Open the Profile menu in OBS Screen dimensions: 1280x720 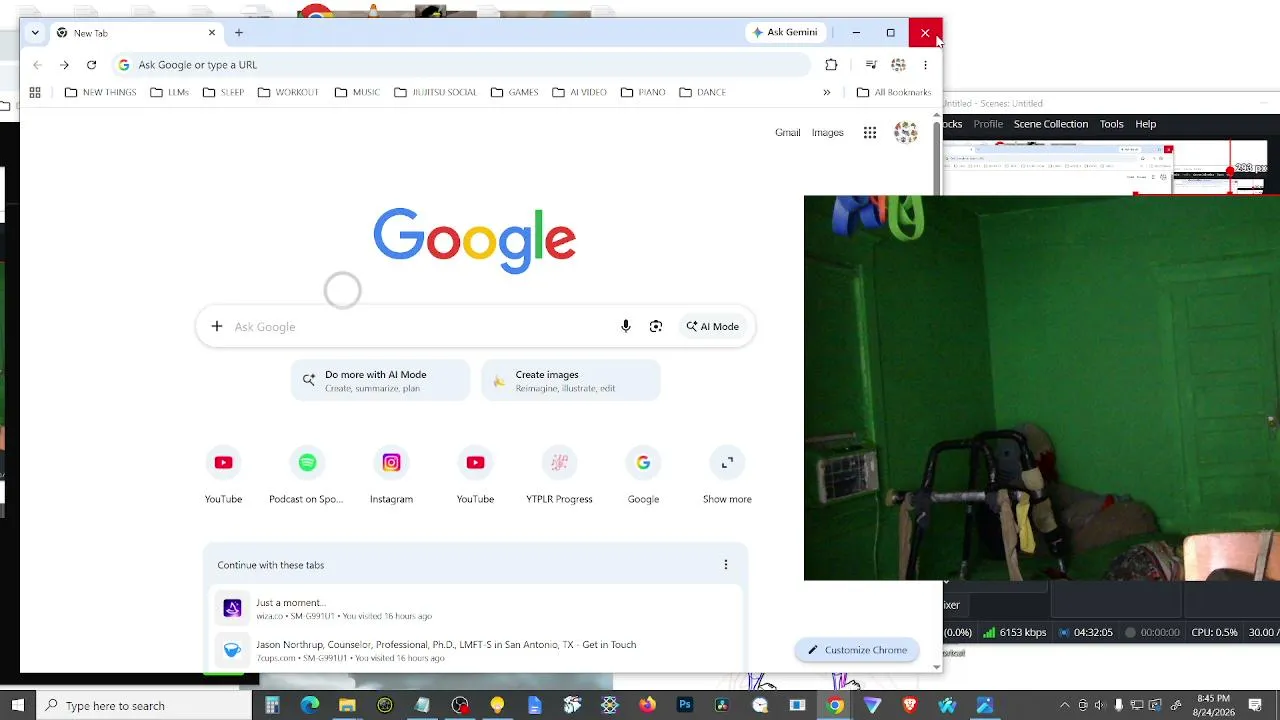[988, 124]
